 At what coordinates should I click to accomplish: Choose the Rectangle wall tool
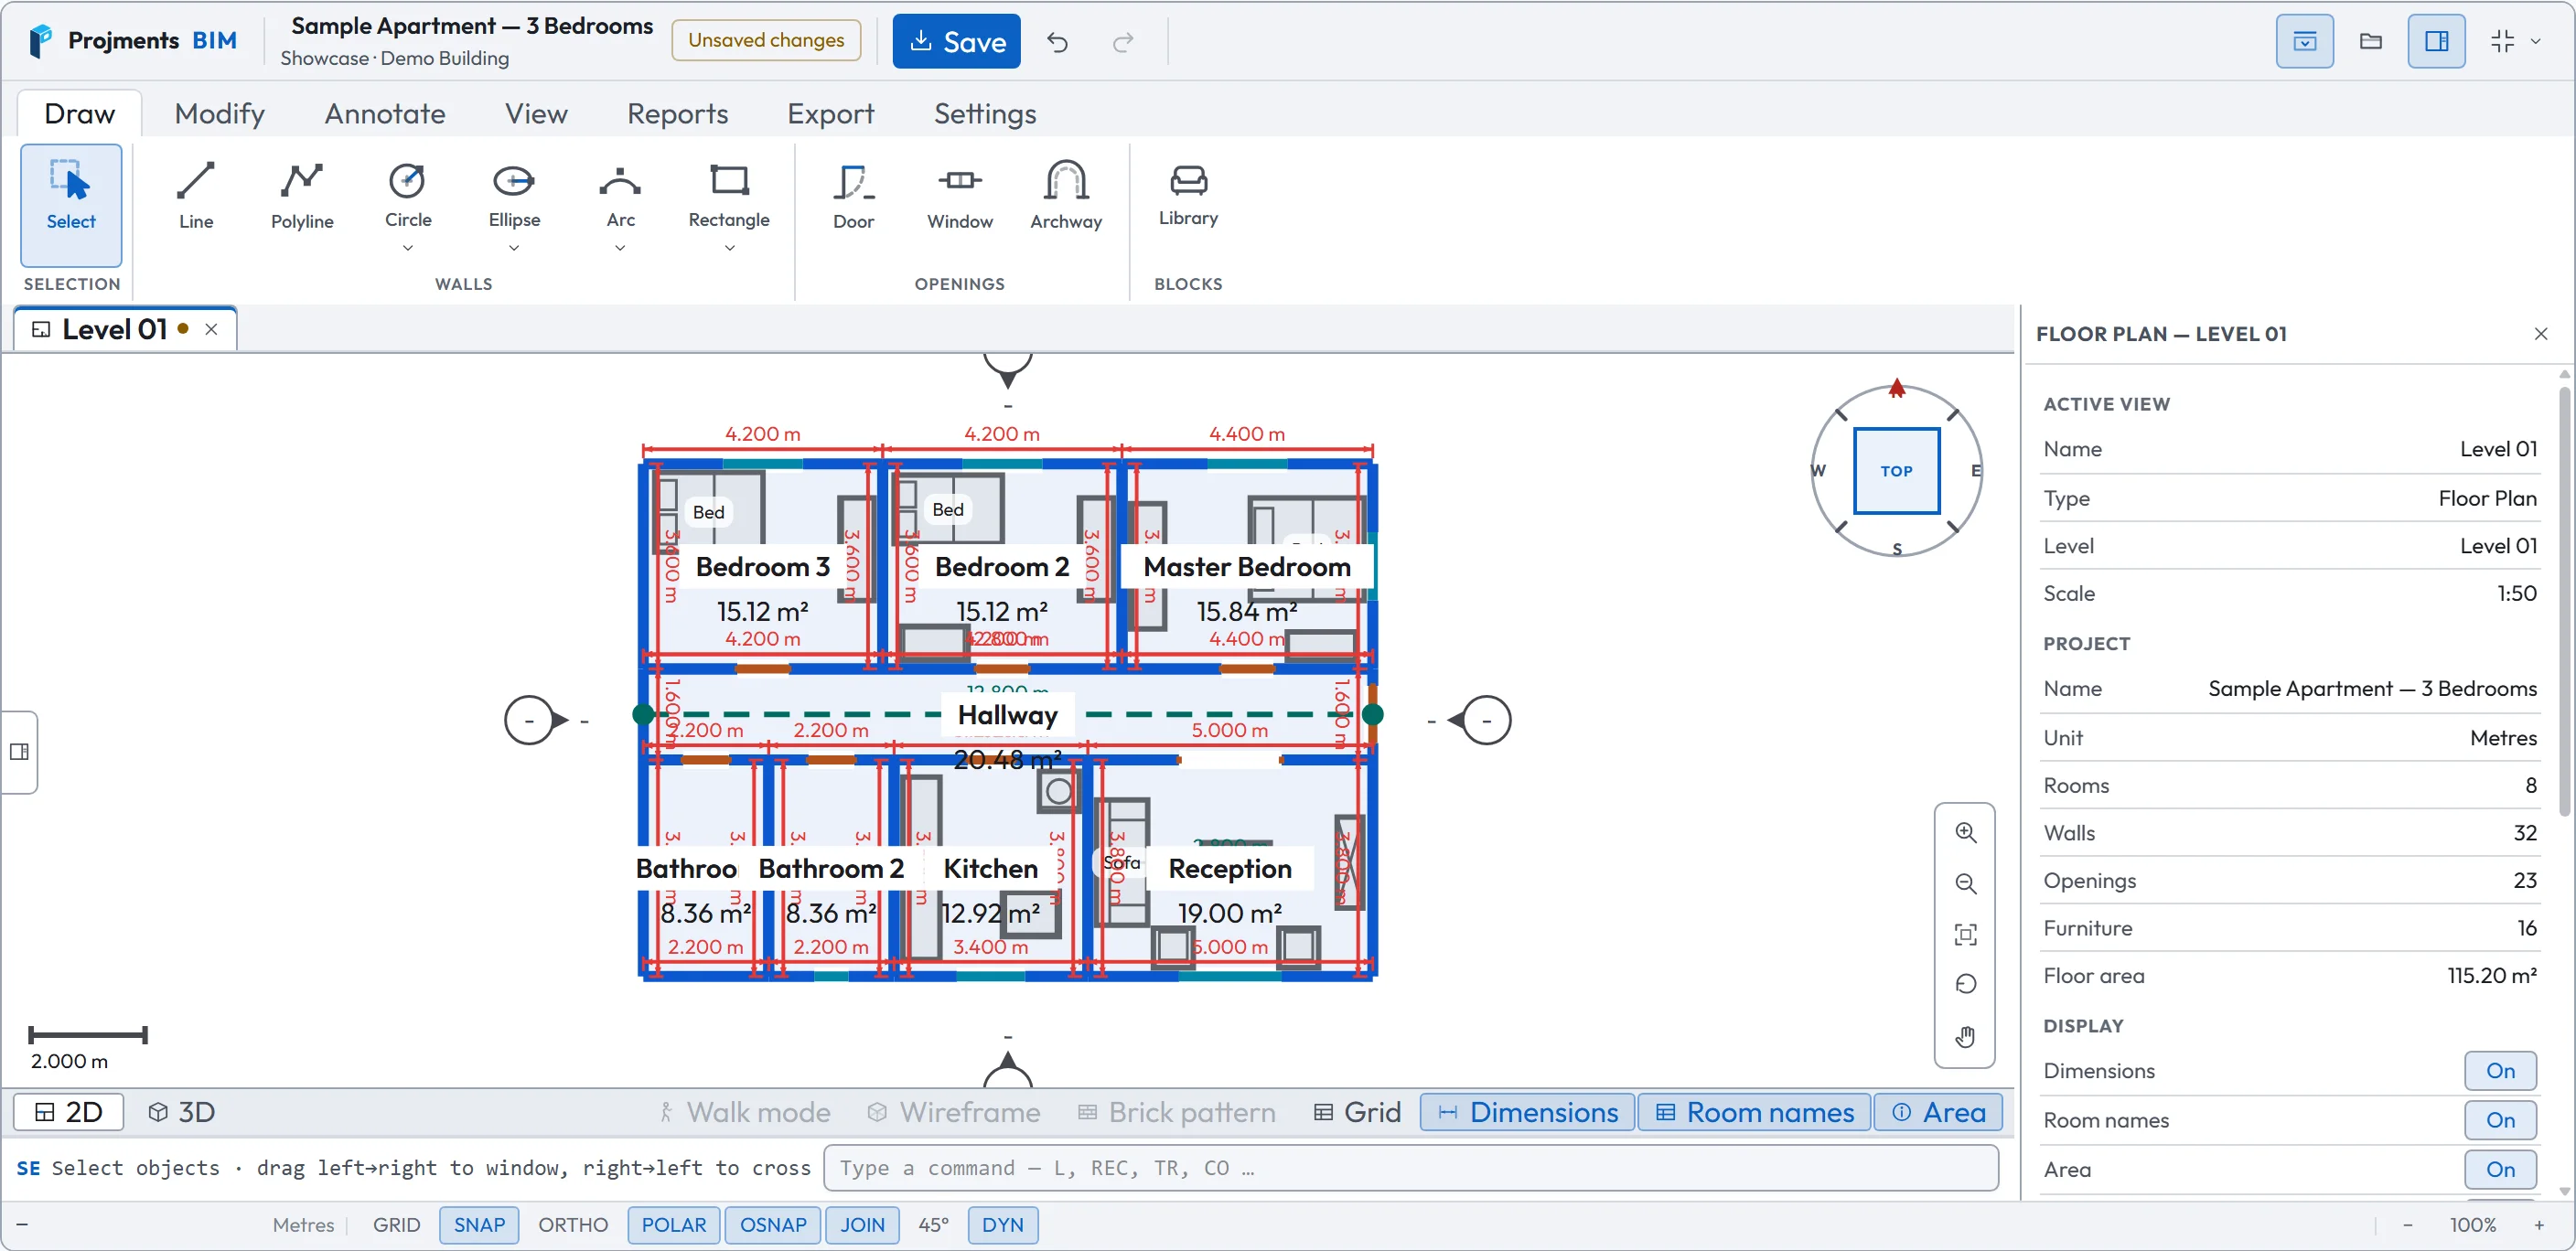point(729,192)
